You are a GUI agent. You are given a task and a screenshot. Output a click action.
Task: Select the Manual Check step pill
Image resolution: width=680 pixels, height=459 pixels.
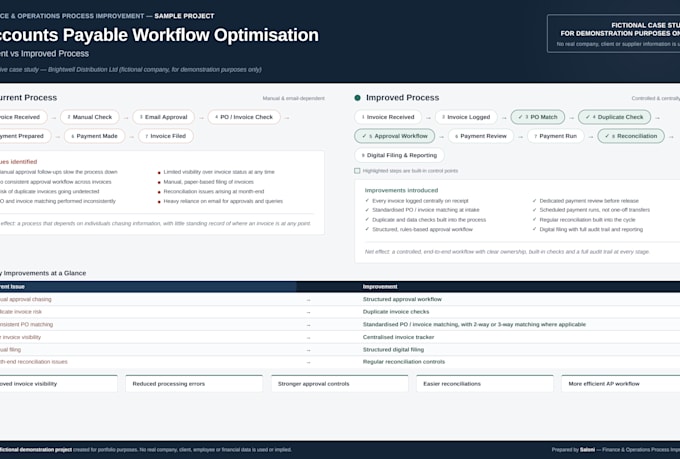[90, 117]
